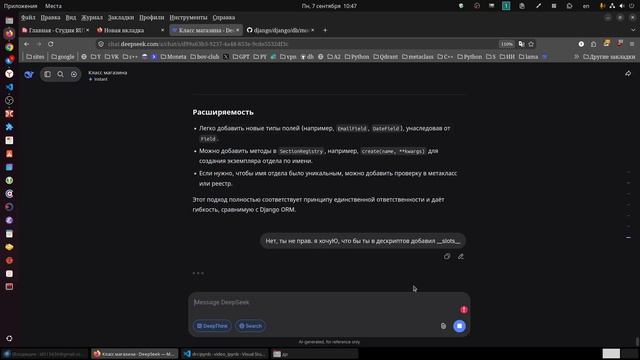
Task: Toggle the DeepSeek sidebar panel
Action: click(47, 74)
